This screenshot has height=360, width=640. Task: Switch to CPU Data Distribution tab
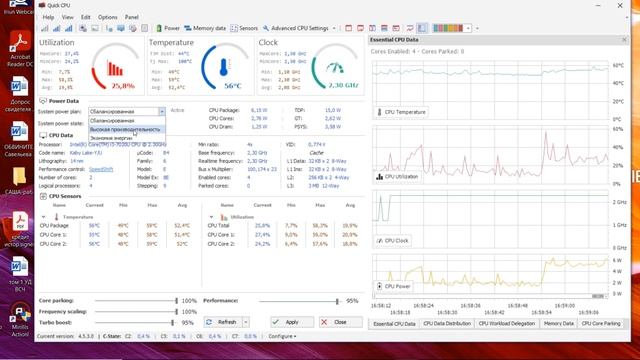coord(447,324)
